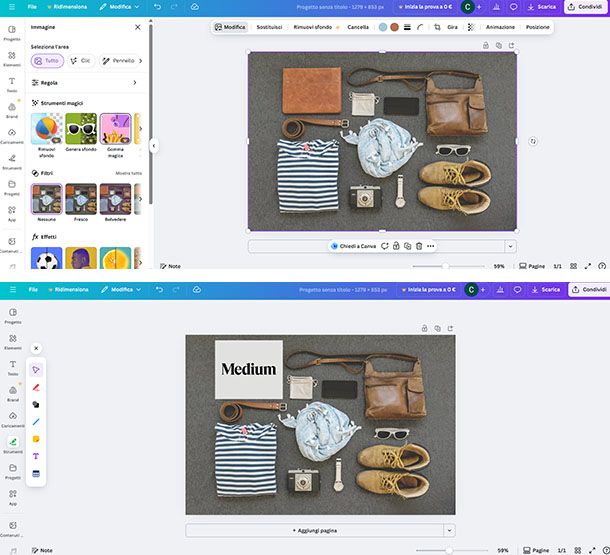Click the undo arrow in the top screenshot header
The width and height of the screenshot is (610, 555).
coord(157,7)
